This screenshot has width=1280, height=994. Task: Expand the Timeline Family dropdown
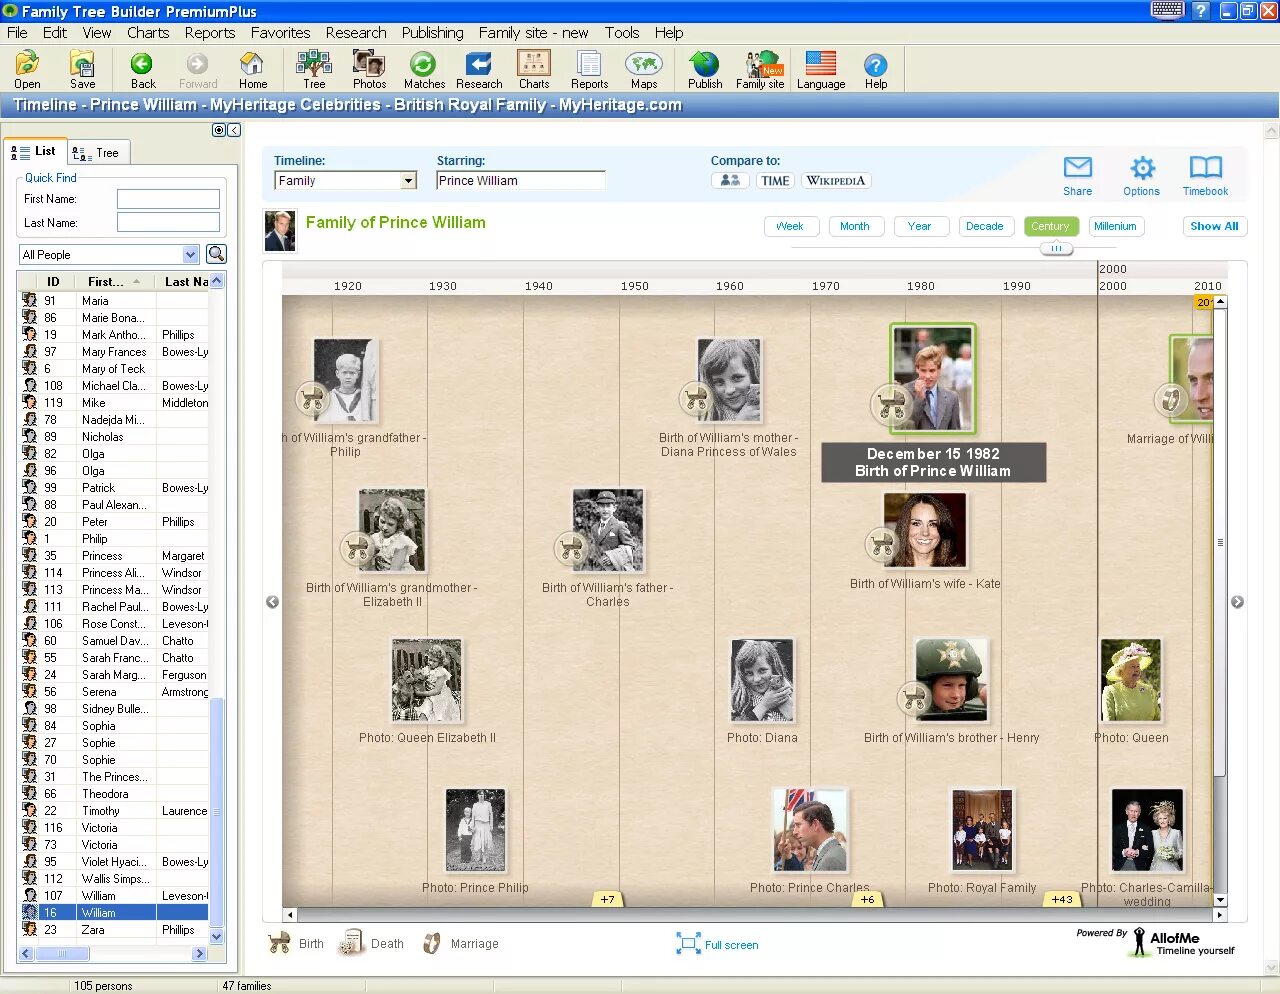[408, 181]
